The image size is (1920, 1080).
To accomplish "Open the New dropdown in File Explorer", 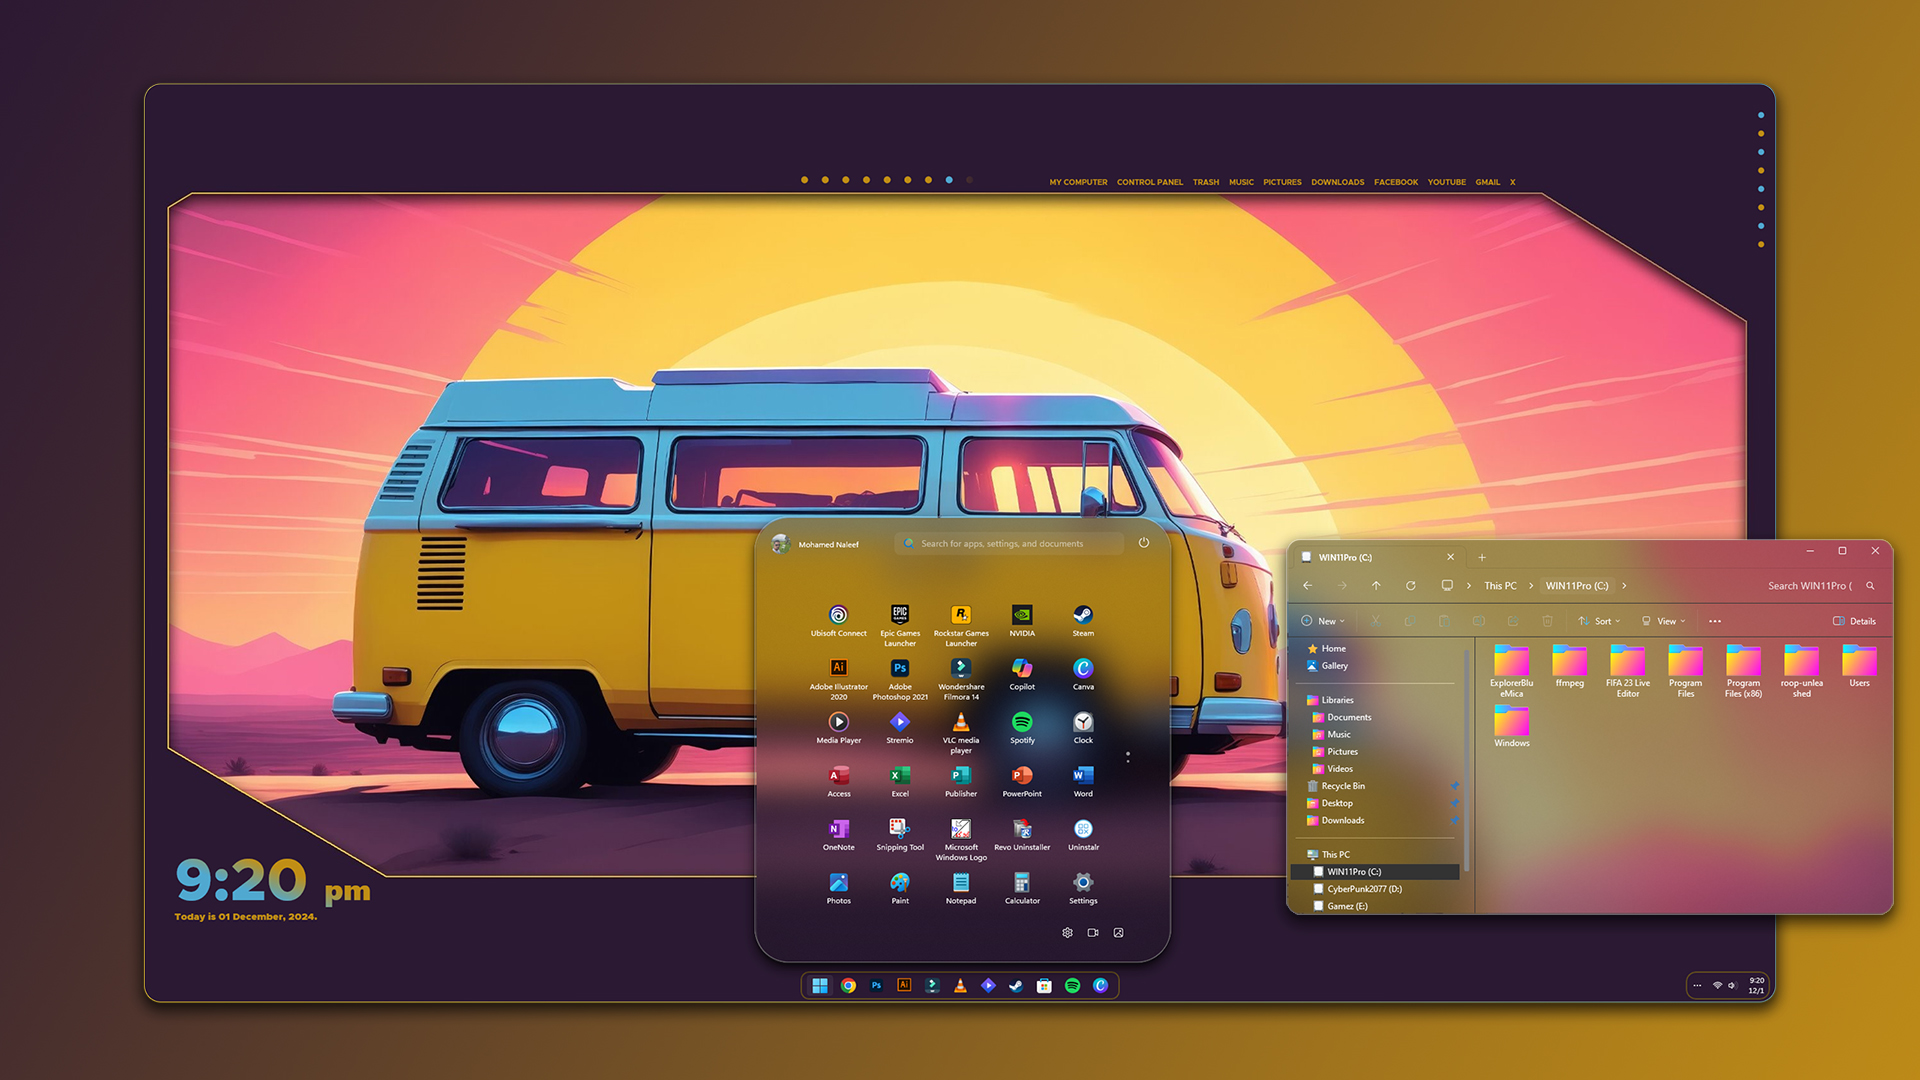I will 1323,621.
